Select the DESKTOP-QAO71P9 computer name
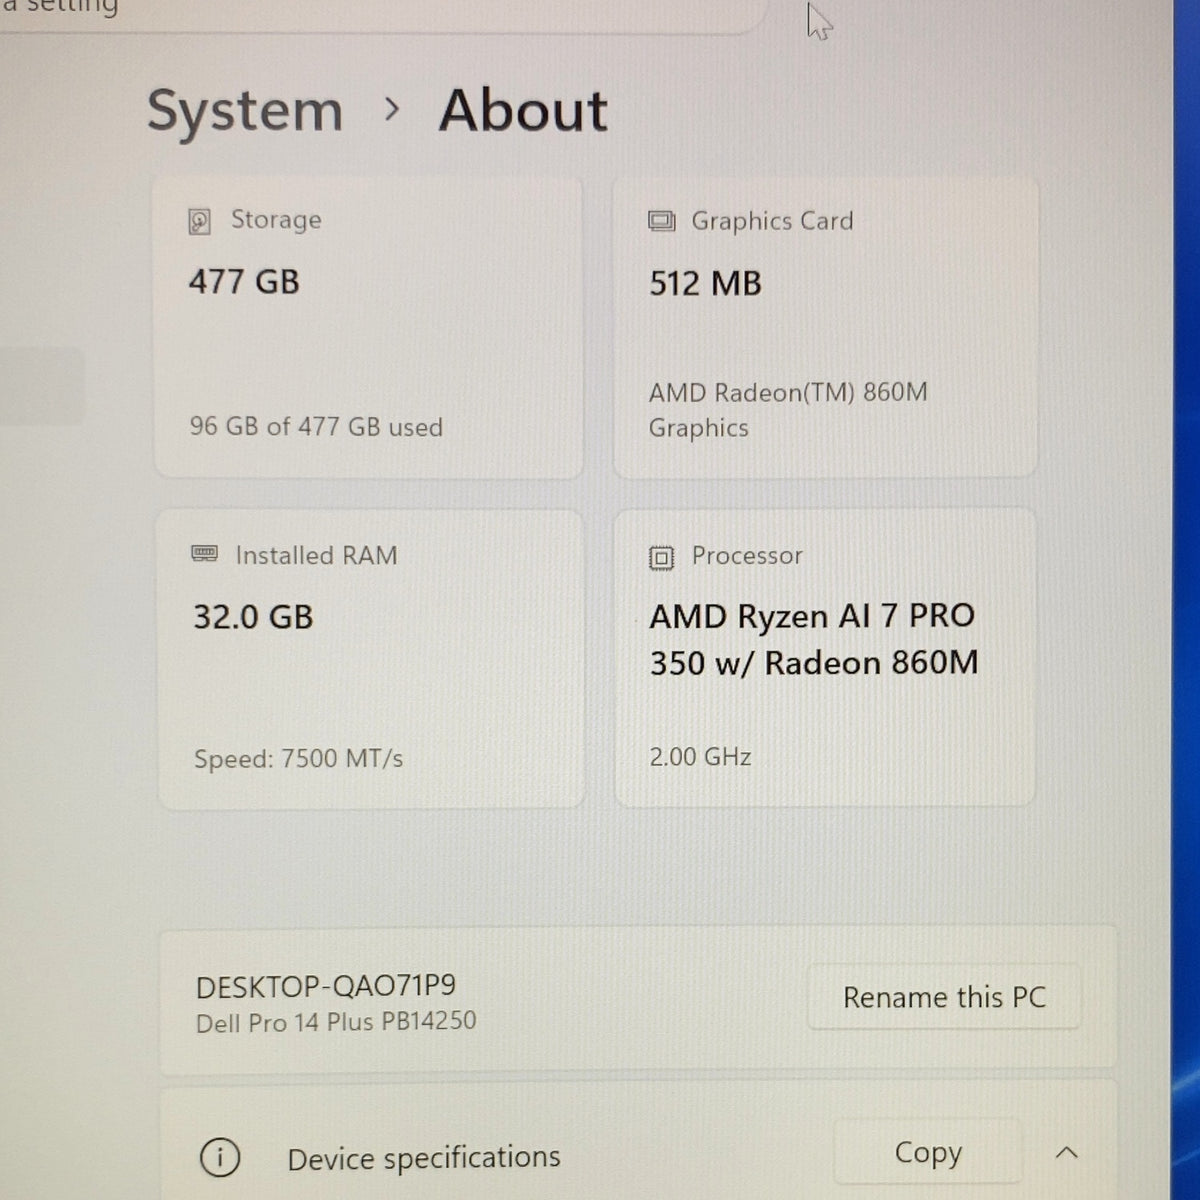 pyautogui.click(x=326, y=987)
